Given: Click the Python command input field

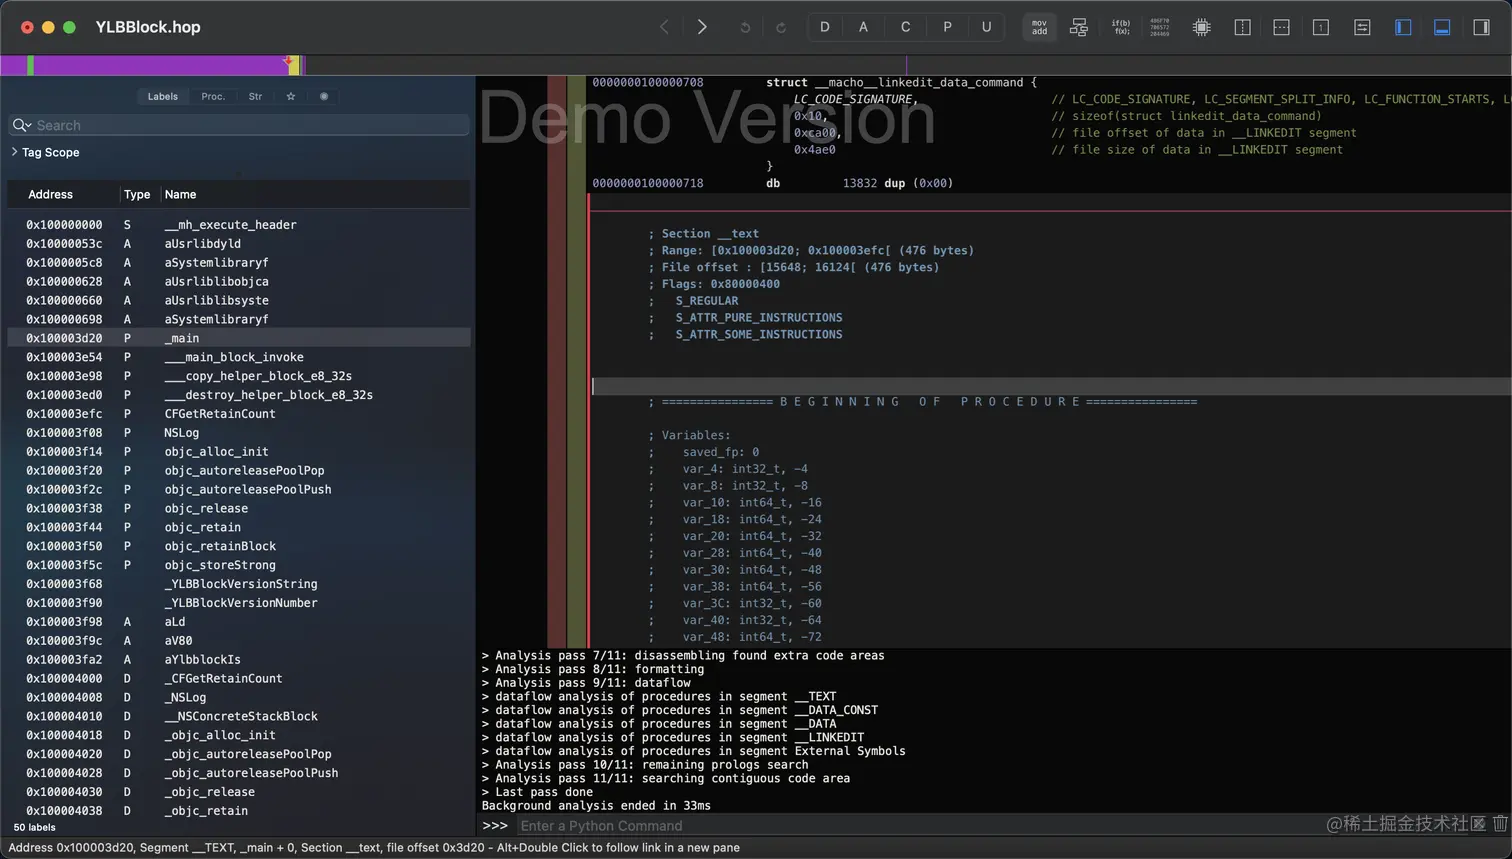Looking at the screenshot, I should (x=915, y=826).
